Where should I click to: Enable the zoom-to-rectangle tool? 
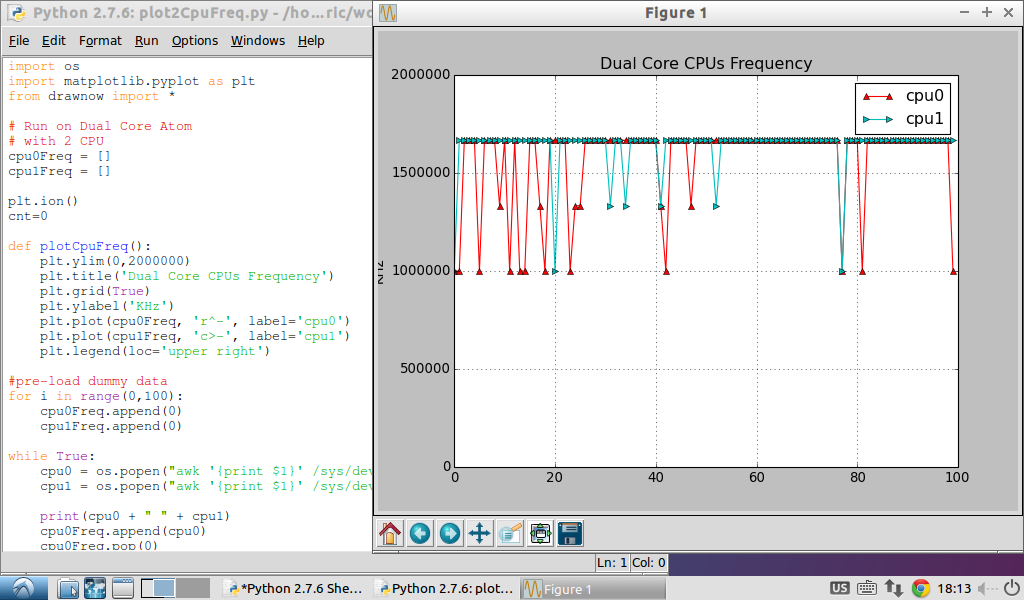tap(509, 533)
